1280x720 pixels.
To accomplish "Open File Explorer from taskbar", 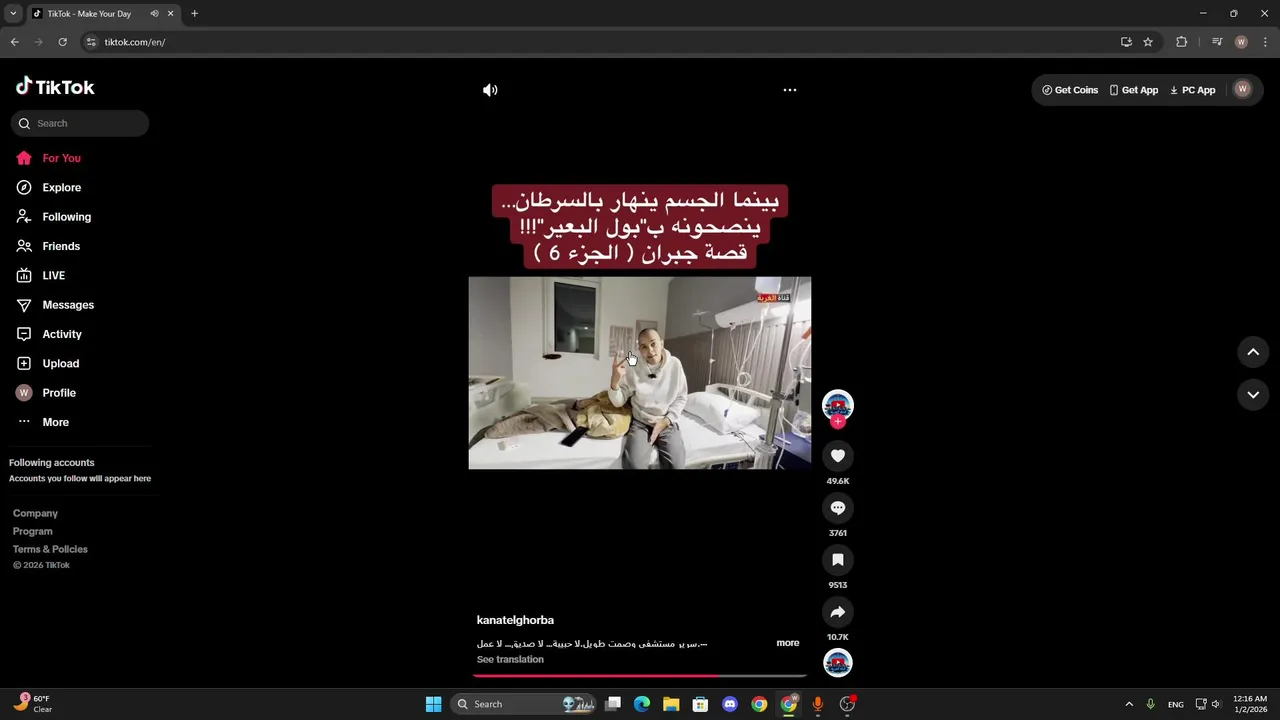I will point(671,704).
